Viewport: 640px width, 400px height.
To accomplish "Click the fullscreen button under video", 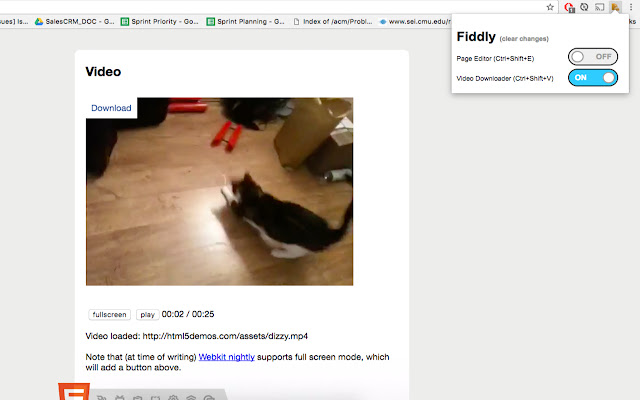I will [109, 314].
